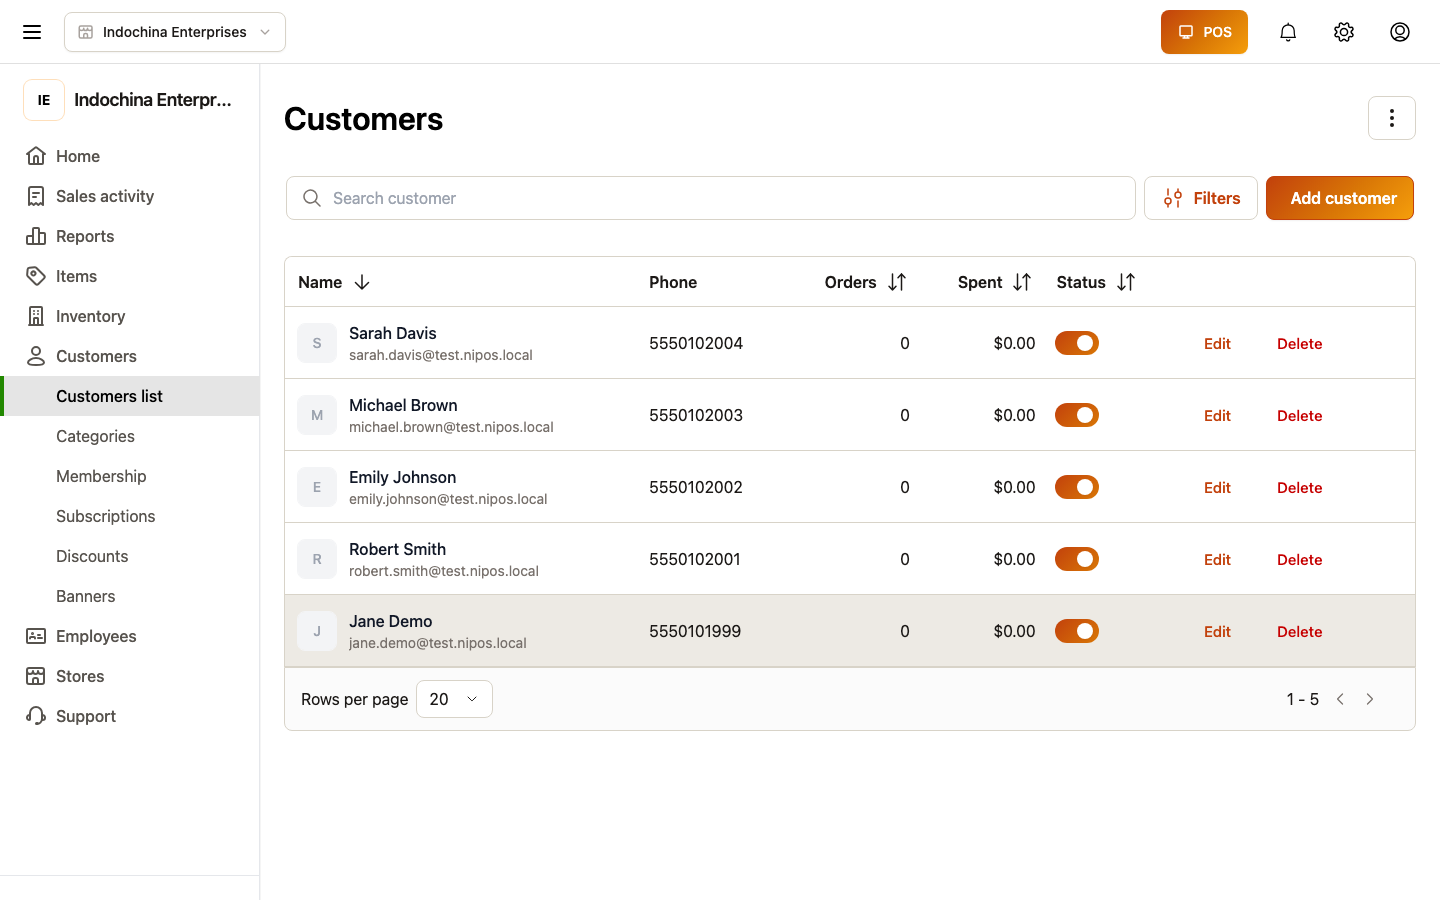Click the Add customer button
The width and height of the screenshot is (1440, 900).
1340,198
